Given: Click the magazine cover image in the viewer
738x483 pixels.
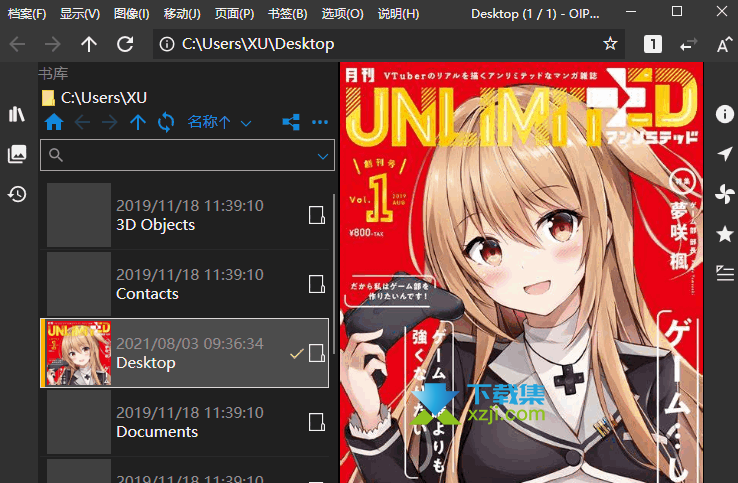Looking at the screenshot, I should [521, 272].
